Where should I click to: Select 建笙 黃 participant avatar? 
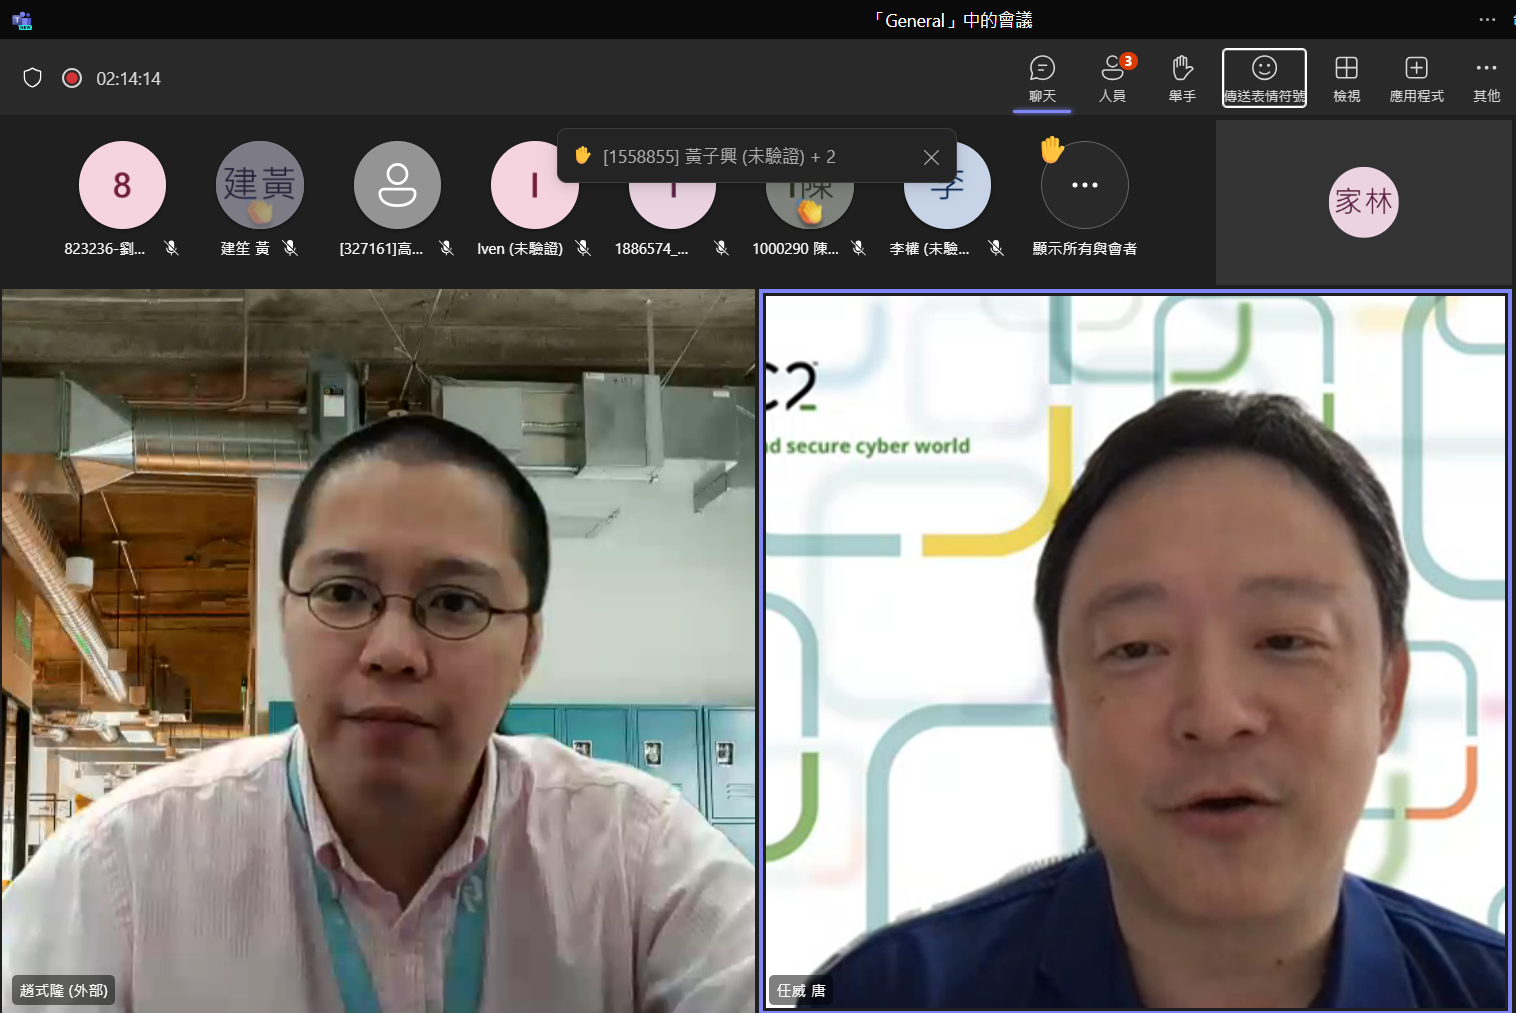point(259,185)
